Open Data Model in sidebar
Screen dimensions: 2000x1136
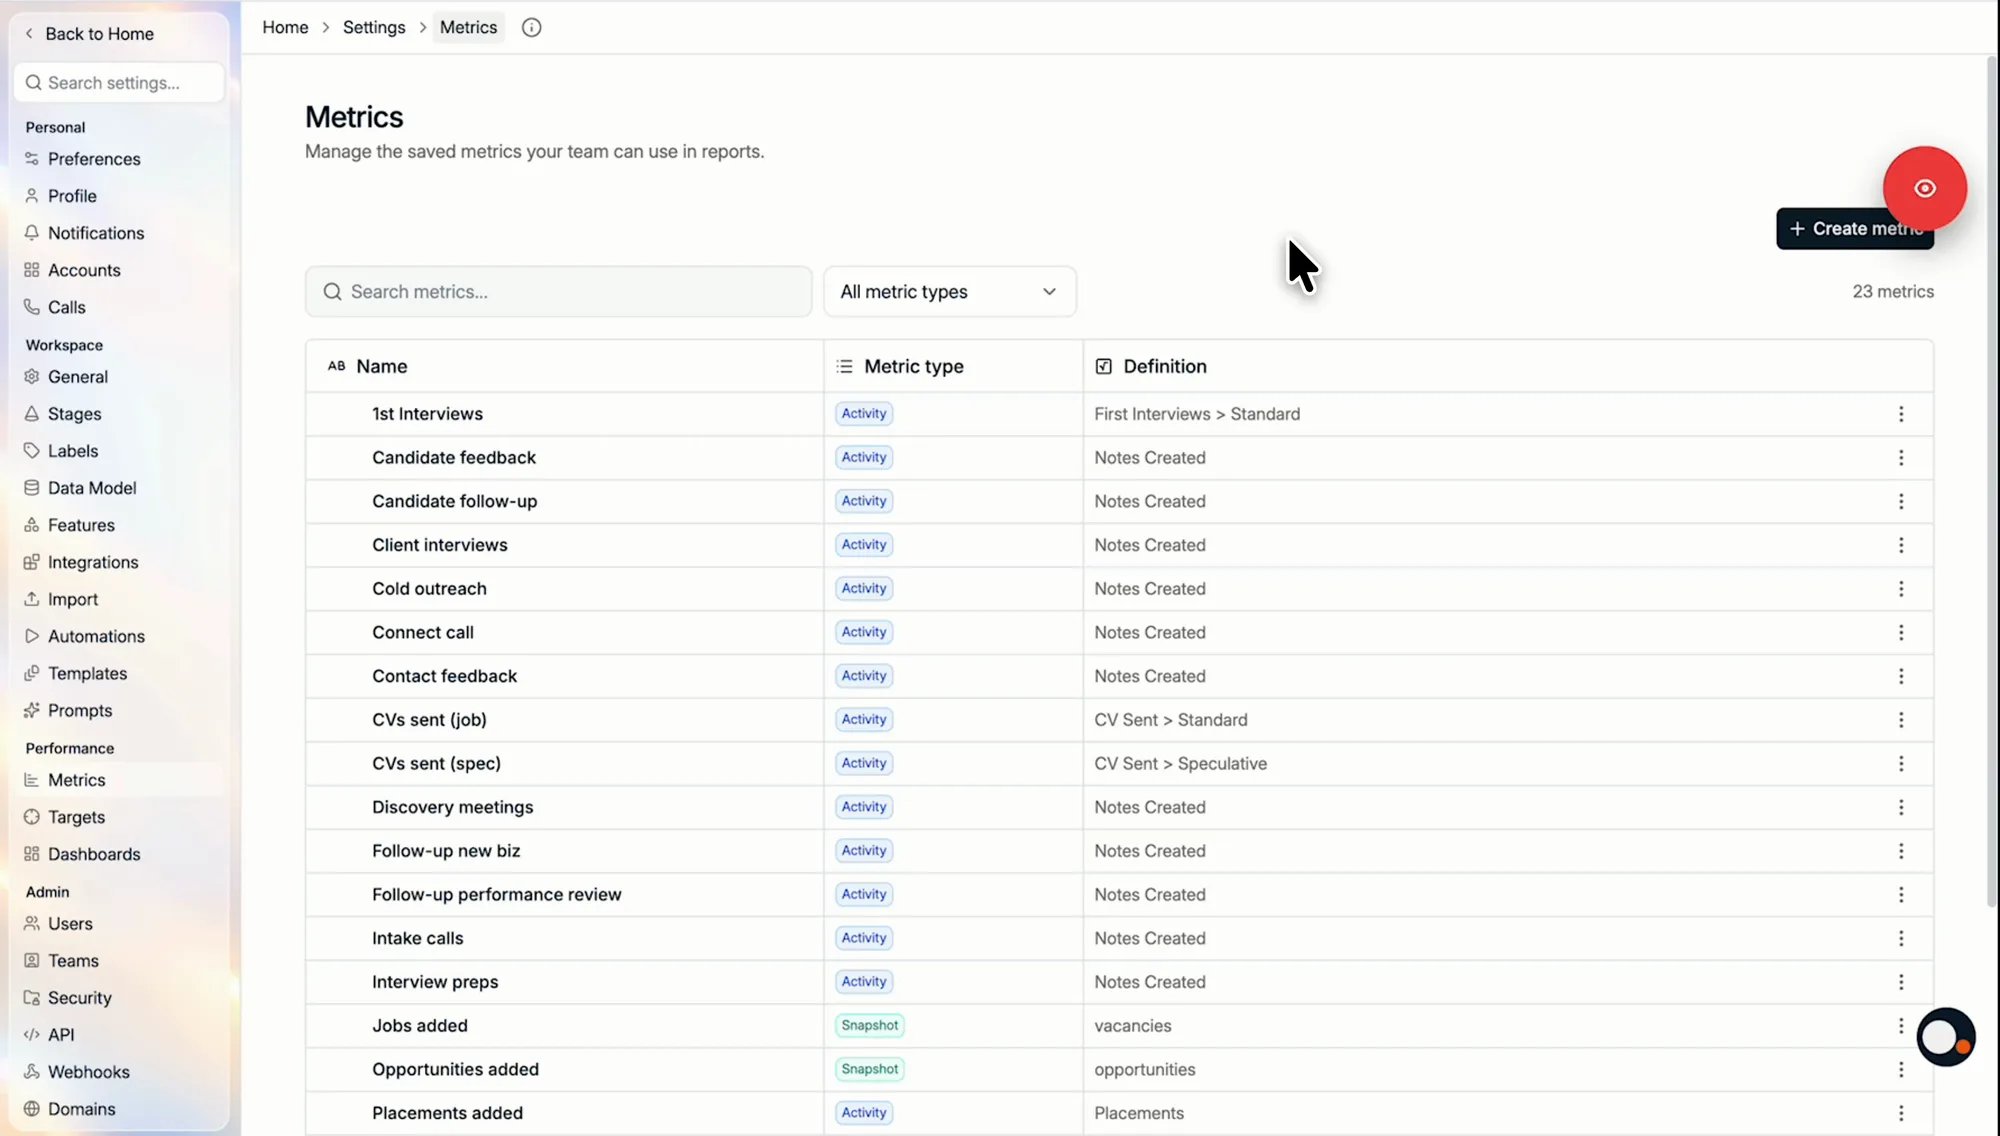(x=92, y=488)
